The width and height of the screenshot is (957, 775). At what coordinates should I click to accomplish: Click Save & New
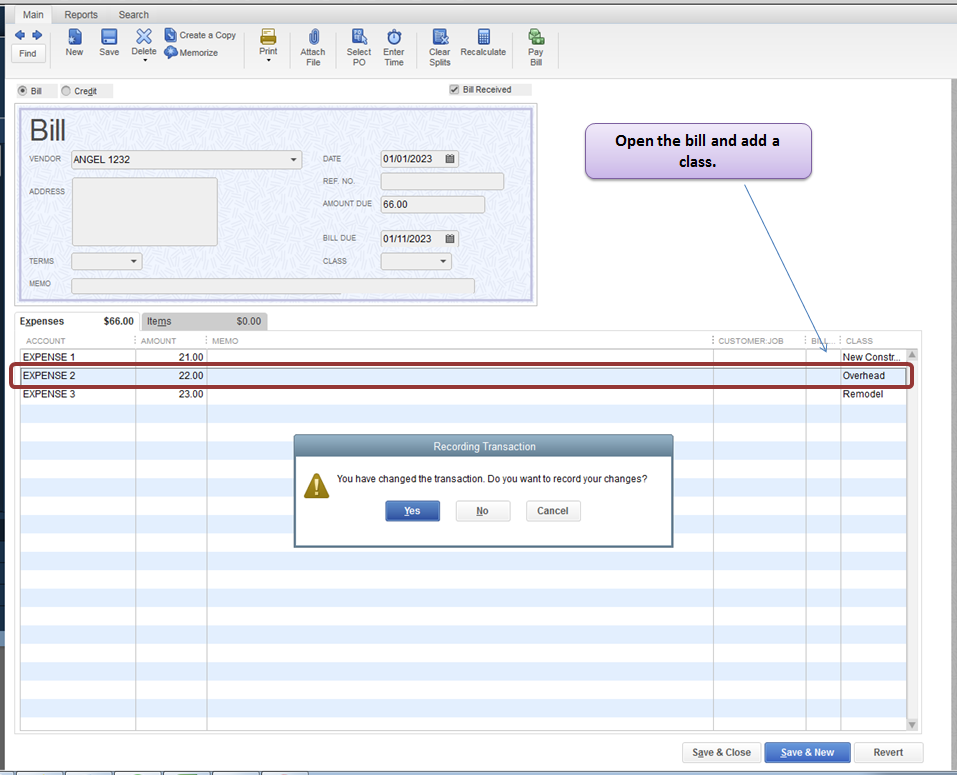tap(807, 752)
